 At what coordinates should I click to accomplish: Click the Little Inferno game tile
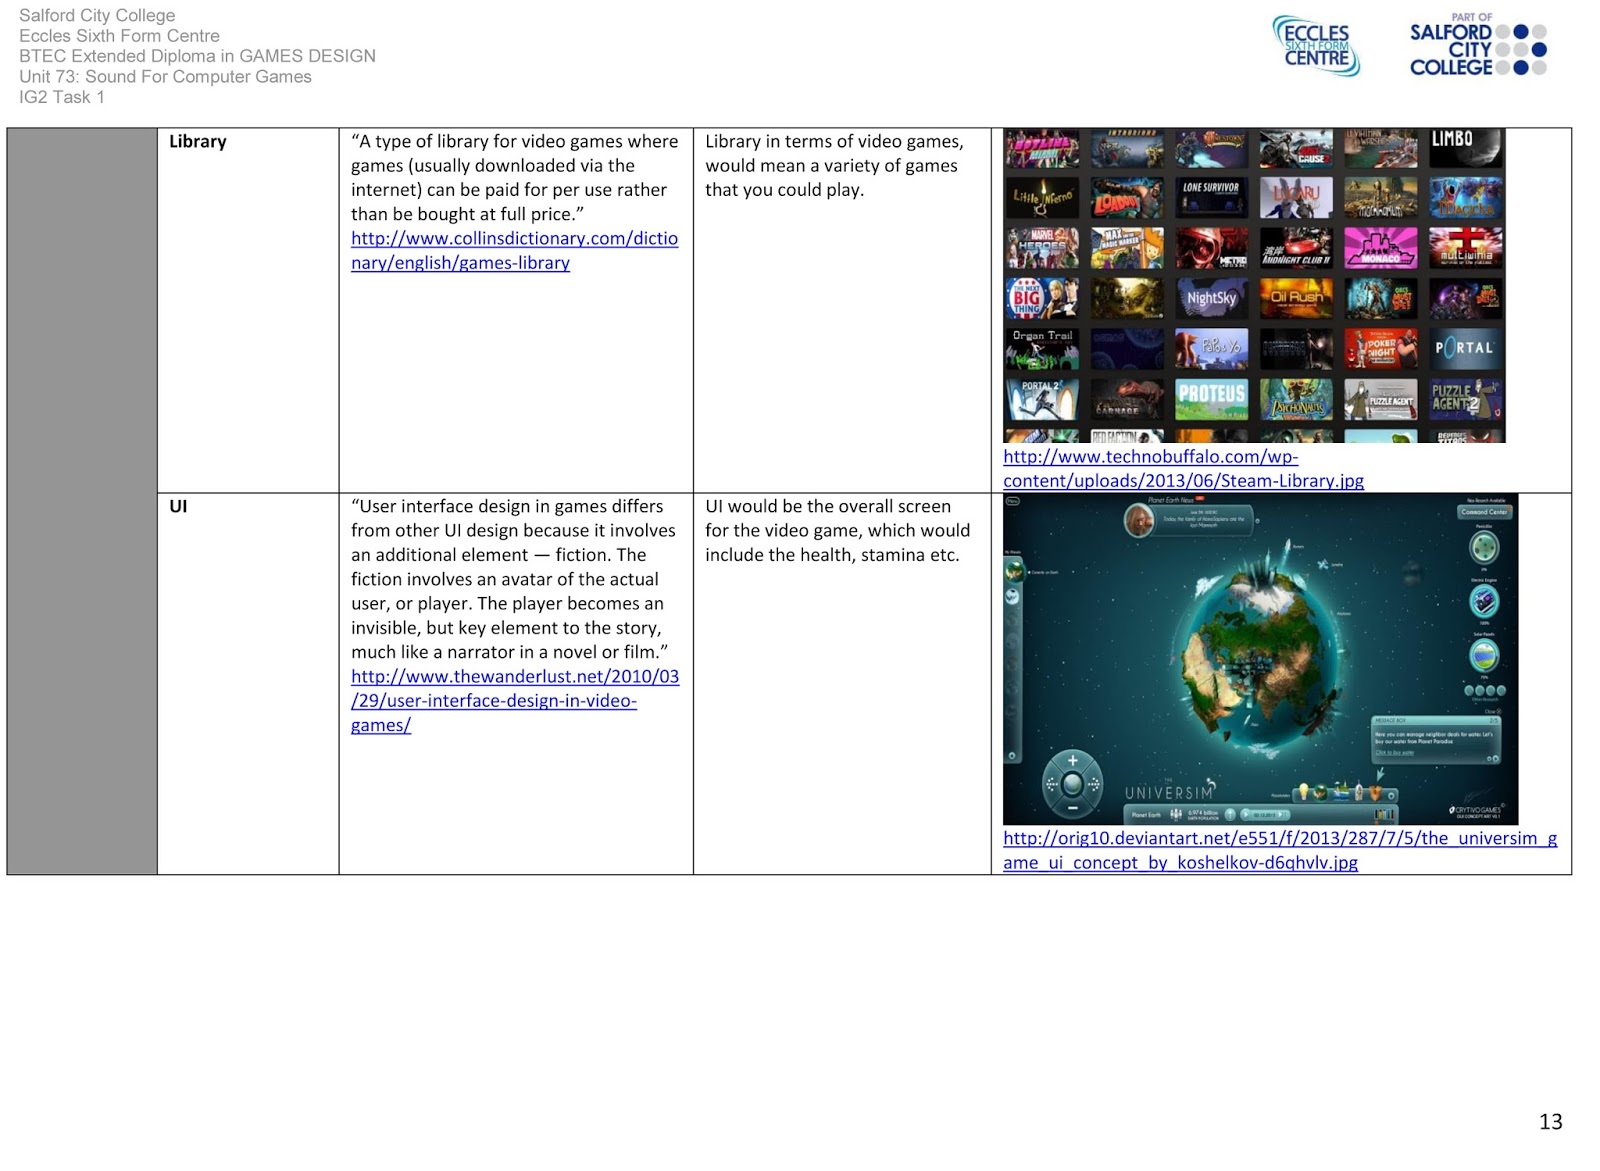[1042, 198]
